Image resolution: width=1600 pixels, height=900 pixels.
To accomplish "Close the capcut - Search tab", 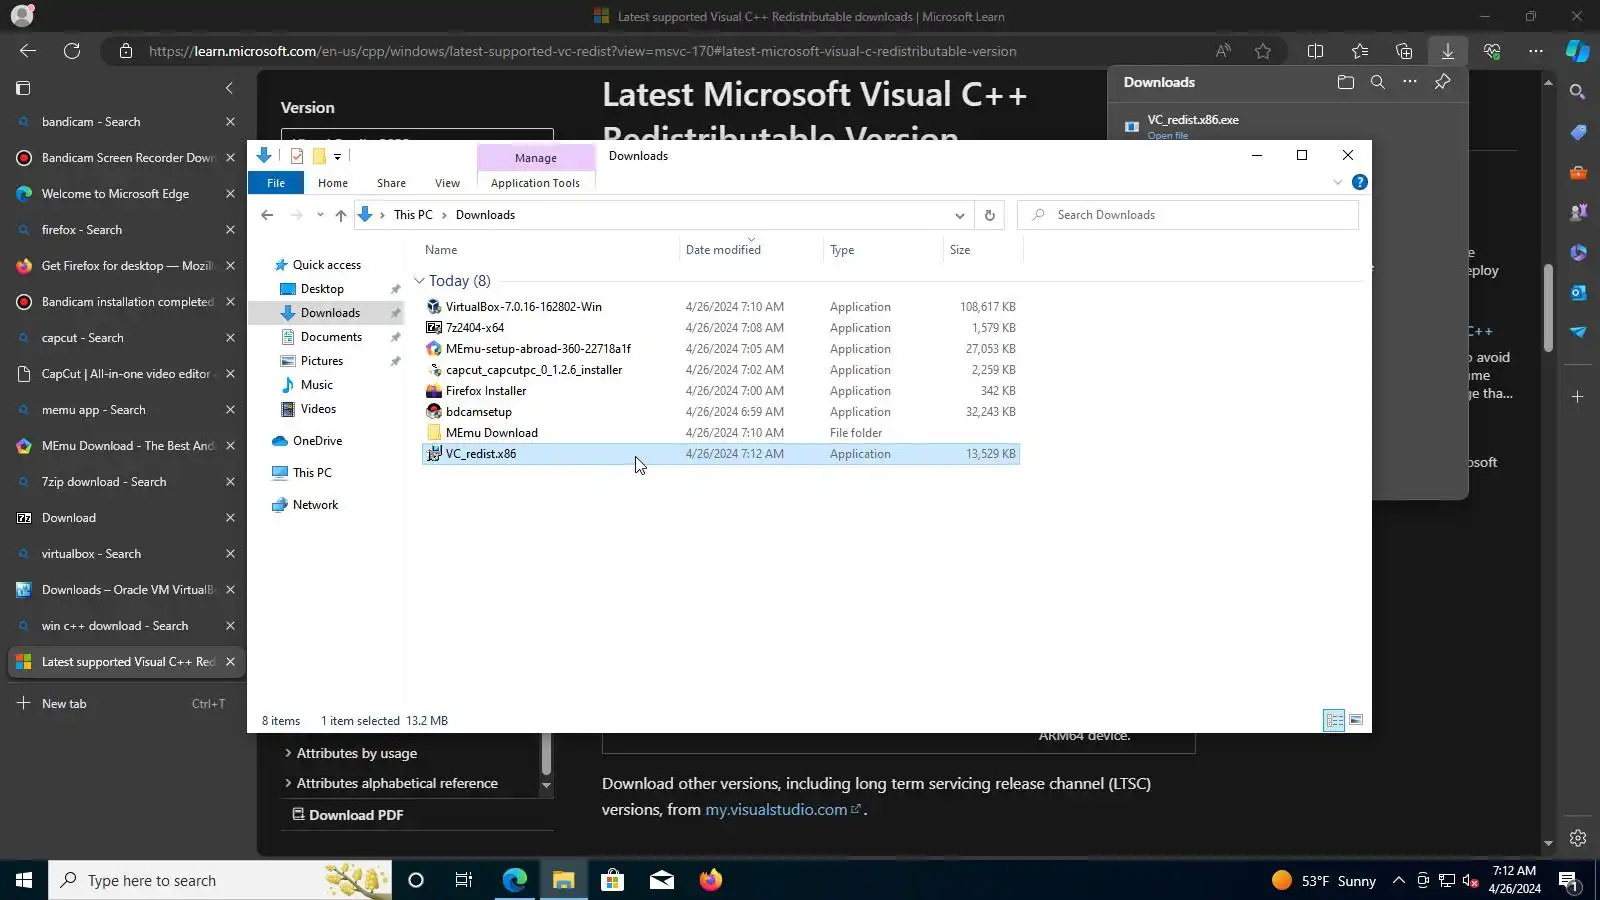I will click(230, 338).
